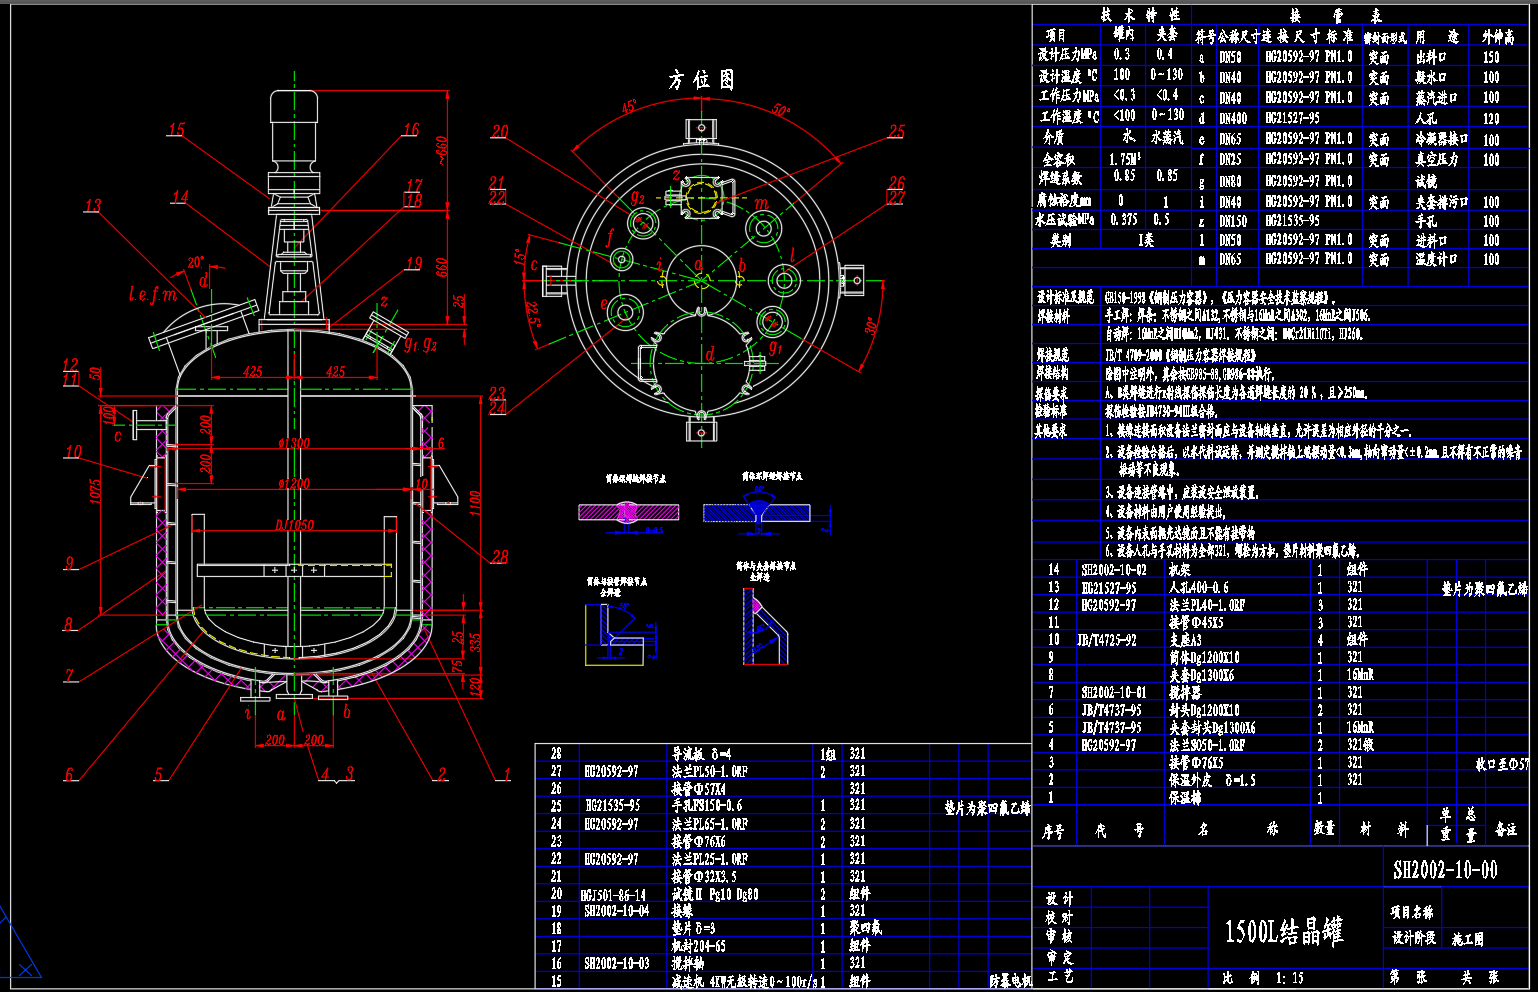This screenshot has width=1538, height=992.
Task: Select the magenta hatched weld joint detail
Action: coord(628,512)
